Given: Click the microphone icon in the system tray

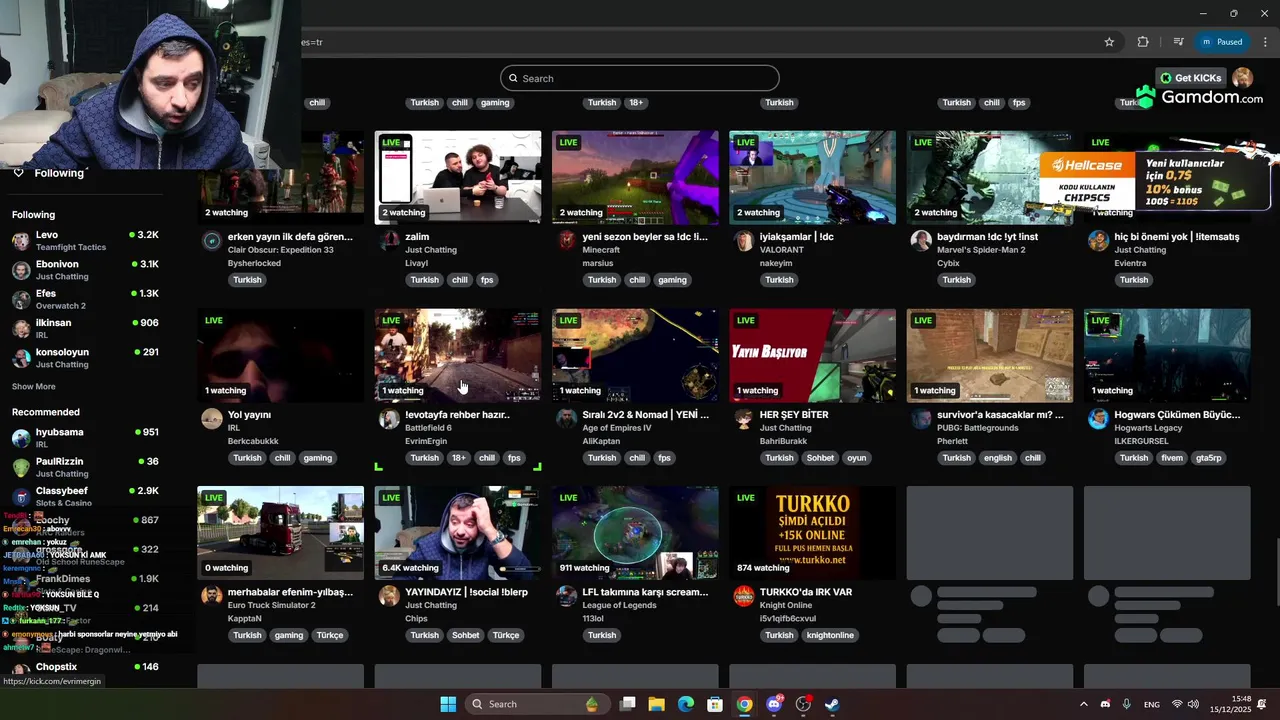Looking at the screenshot, I should [x=1126, y=704].
